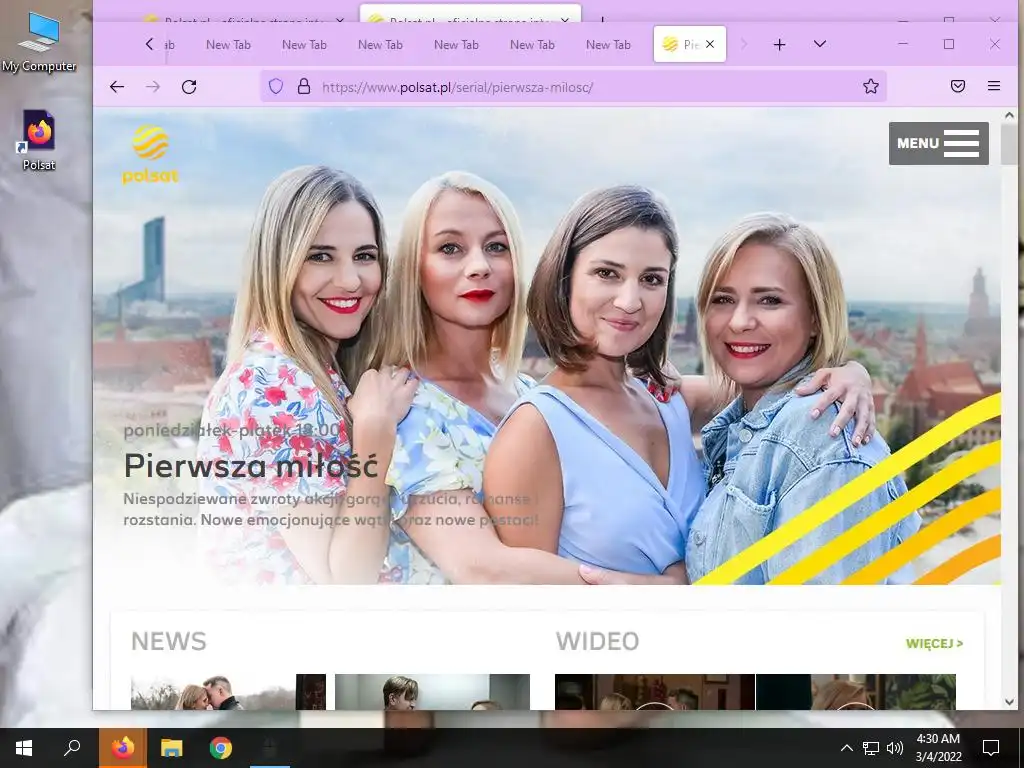This screenshot has width=1024, height=768.
Task: Switch to the sixth New Tab
Action: point(608,44)
